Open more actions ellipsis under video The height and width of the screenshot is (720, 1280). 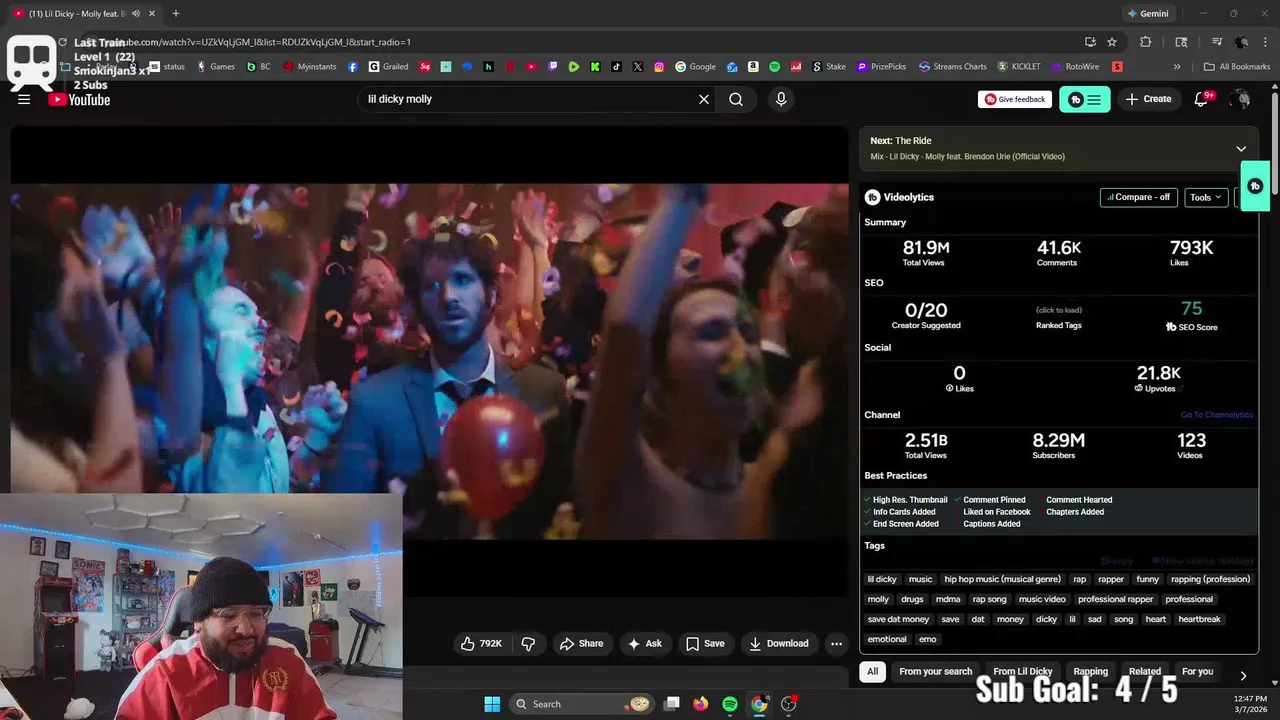pos(837,643)
